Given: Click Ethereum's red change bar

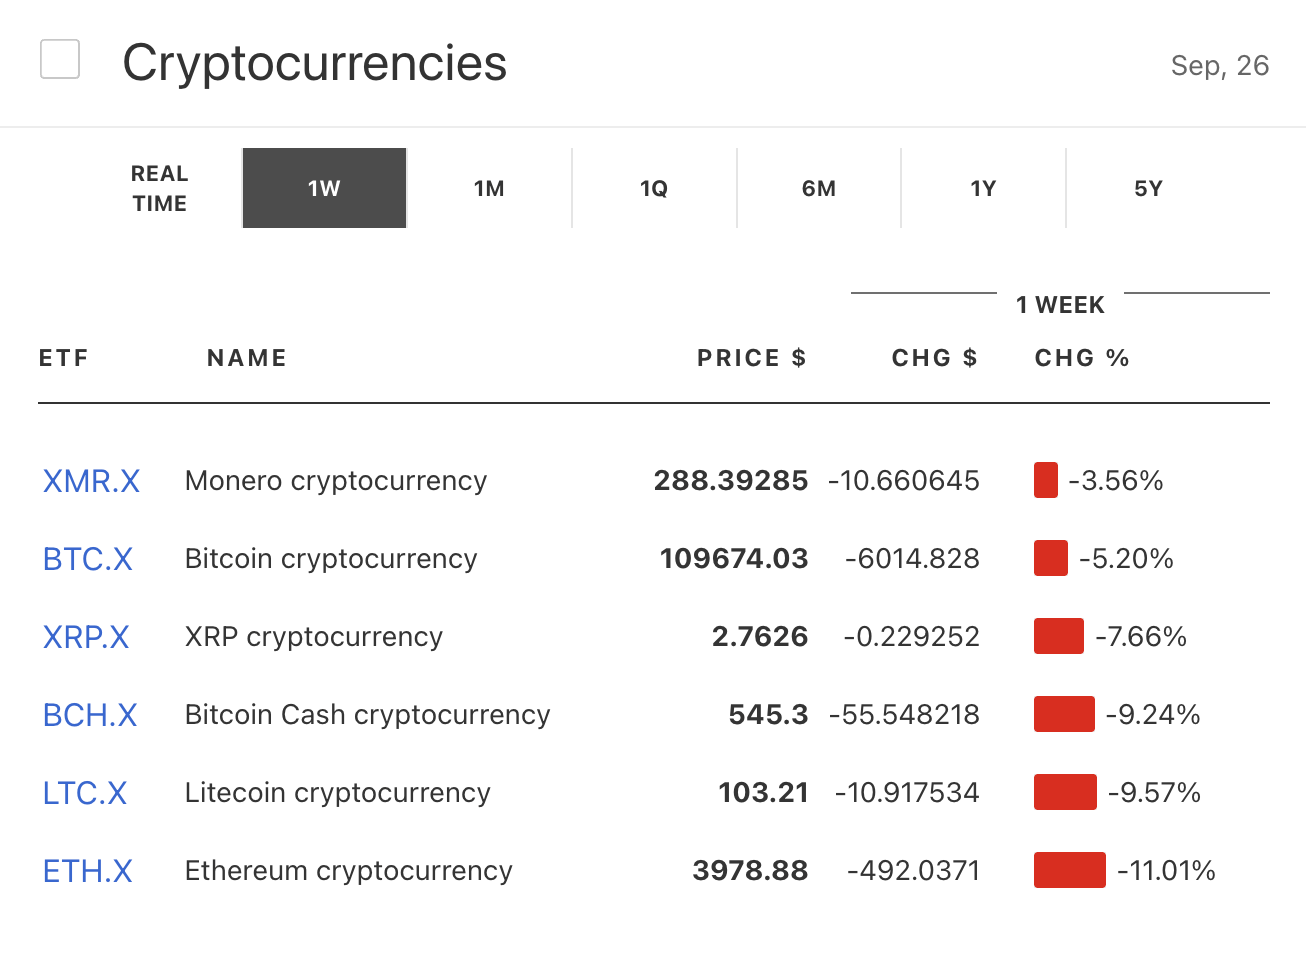Looking at the screenshot, I should [1069, 870].
